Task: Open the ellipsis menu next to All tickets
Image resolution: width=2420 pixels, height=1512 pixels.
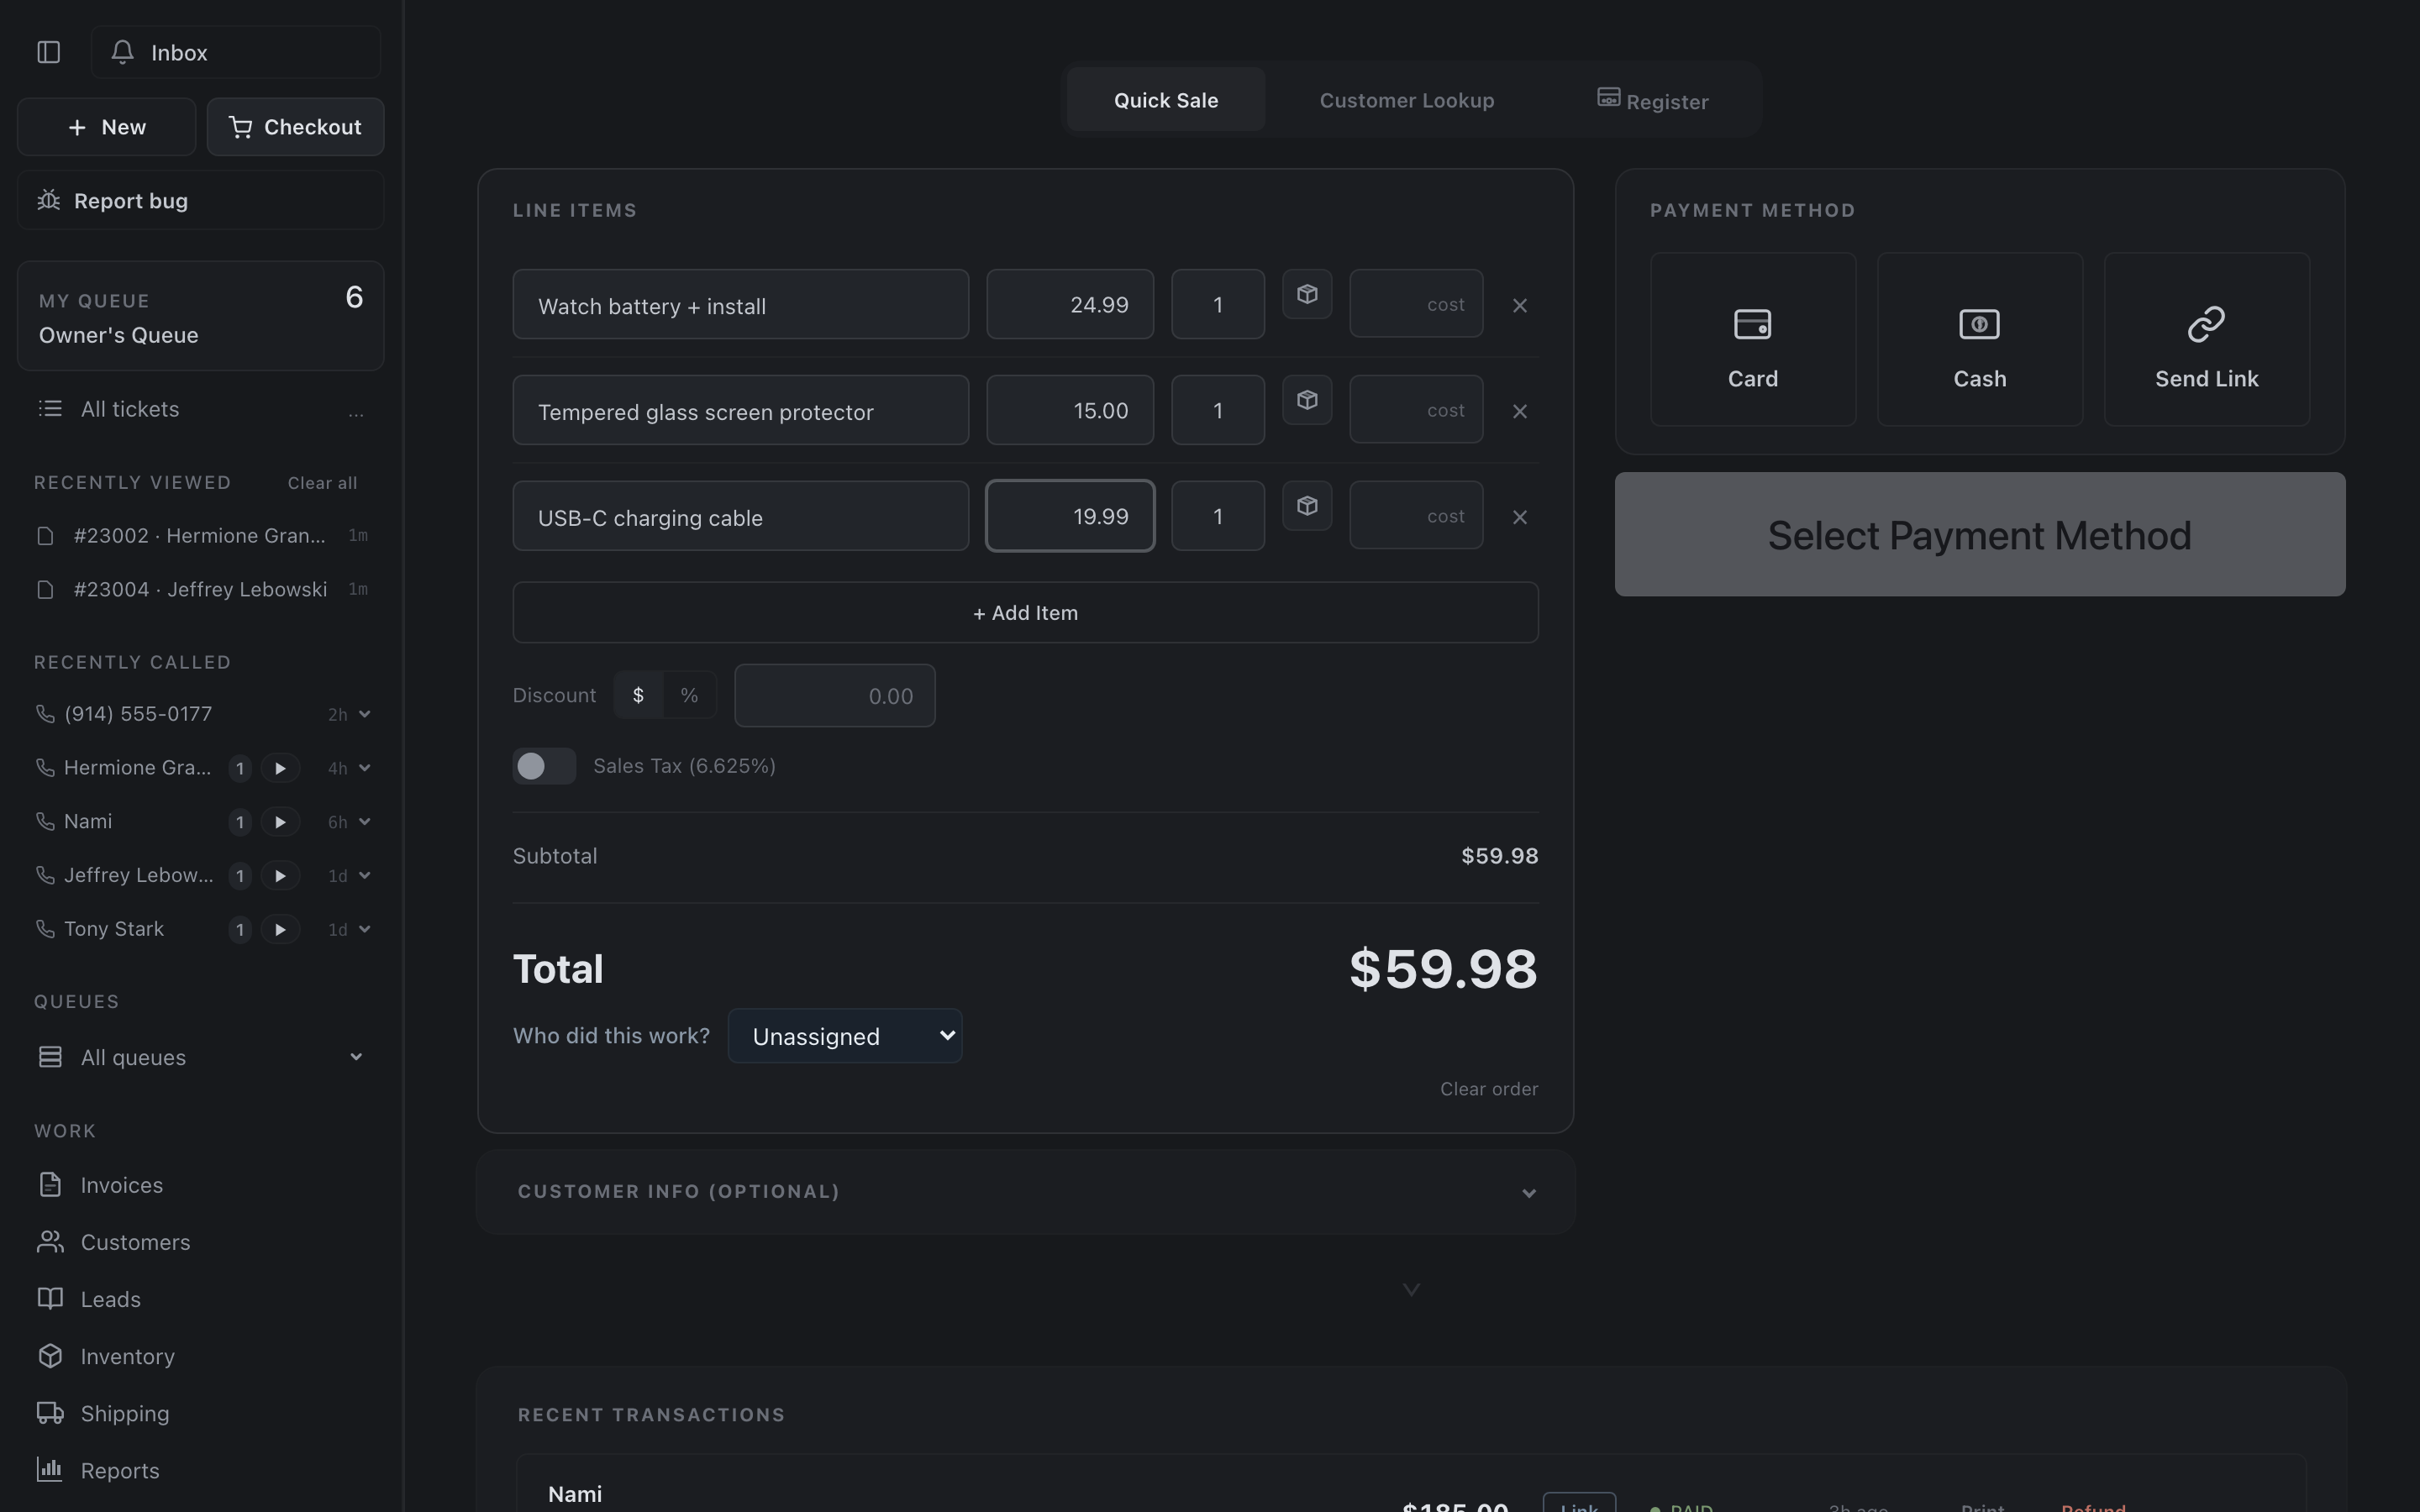Action: point(356,411)
